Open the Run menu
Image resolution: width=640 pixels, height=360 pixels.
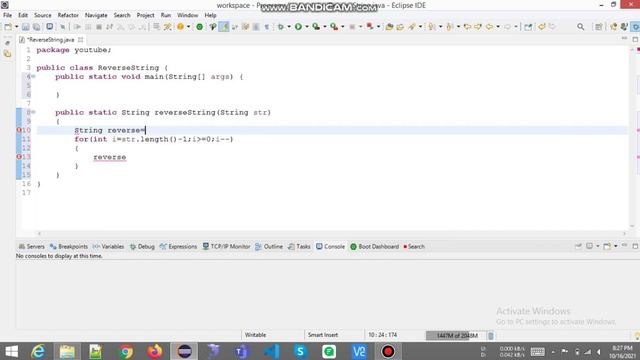pos(166,15)
